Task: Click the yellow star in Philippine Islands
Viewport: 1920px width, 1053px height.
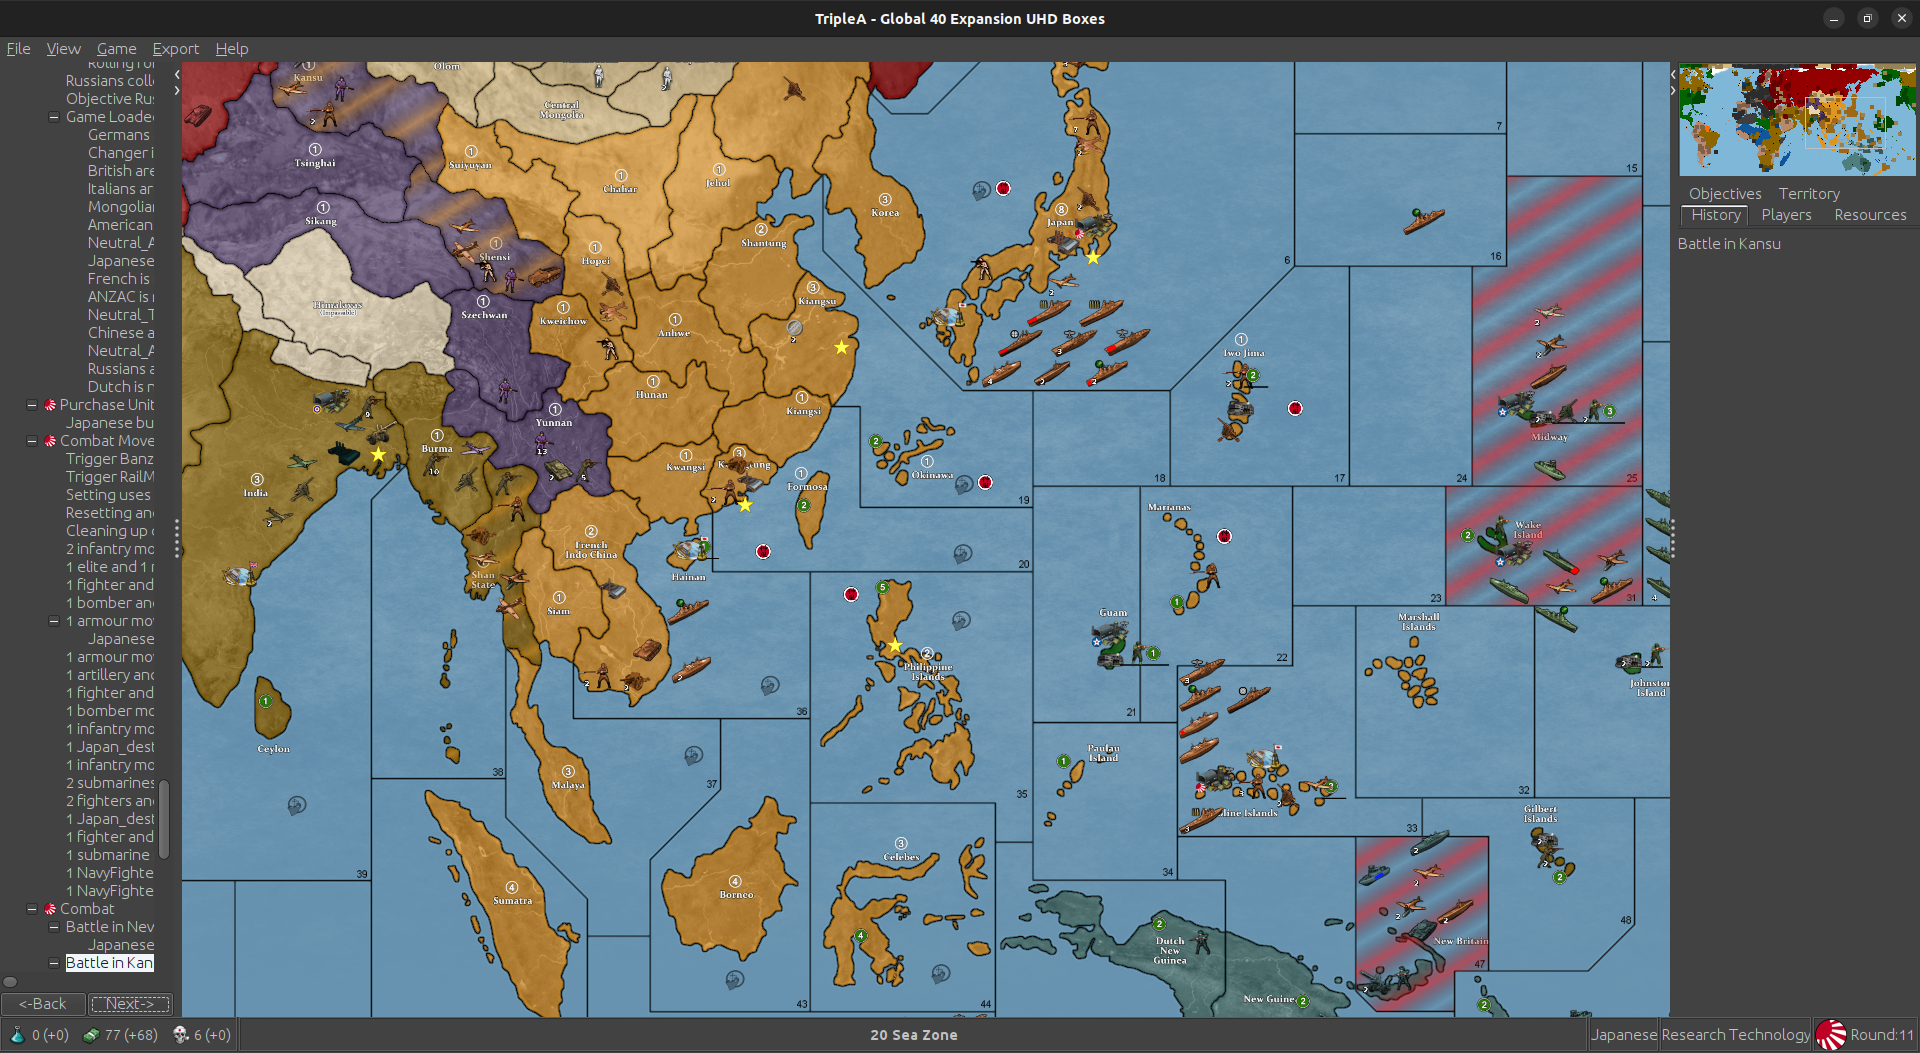Action: (895, 646)
